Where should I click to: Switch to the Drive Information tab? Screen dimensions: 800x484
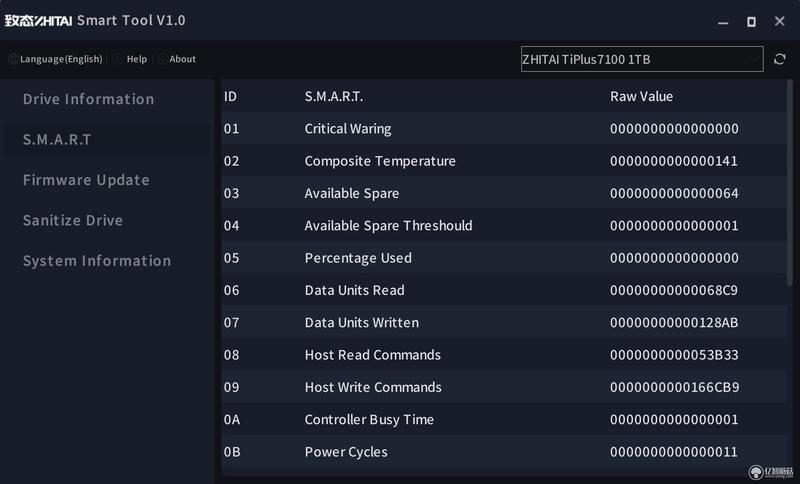pyautogui.click(x=88, y=99)
